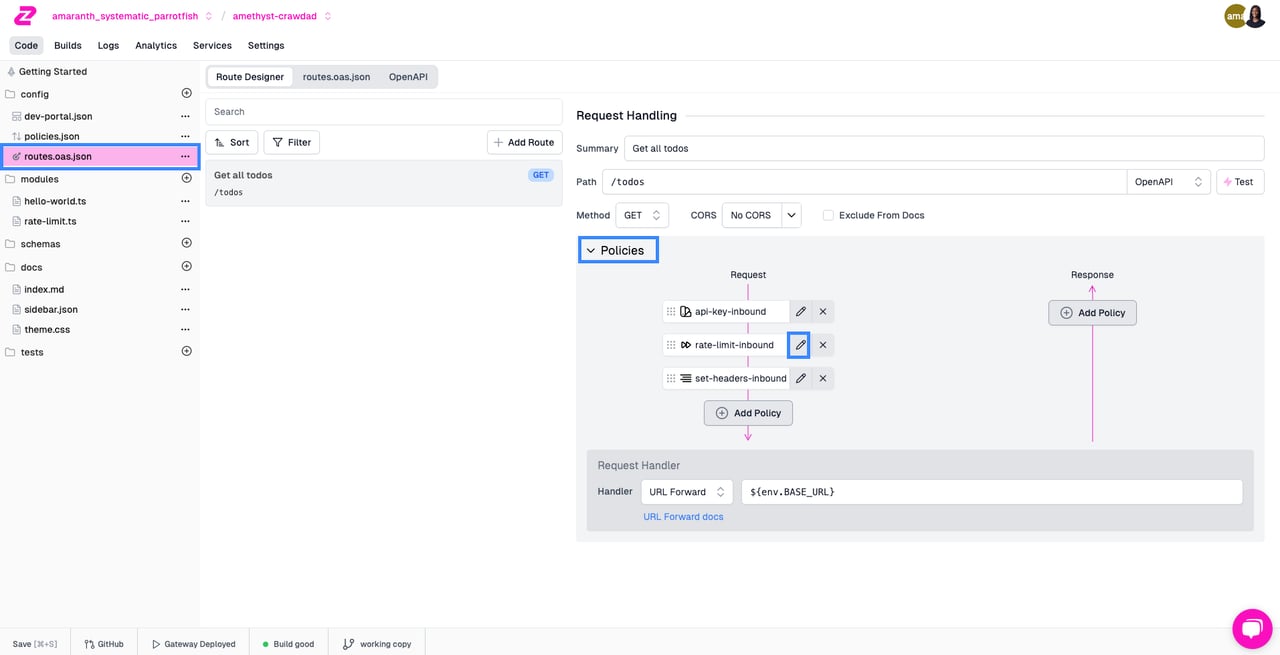Add Policy to the Request pipeline
The image size is (1280, 655).
(748, 413)
